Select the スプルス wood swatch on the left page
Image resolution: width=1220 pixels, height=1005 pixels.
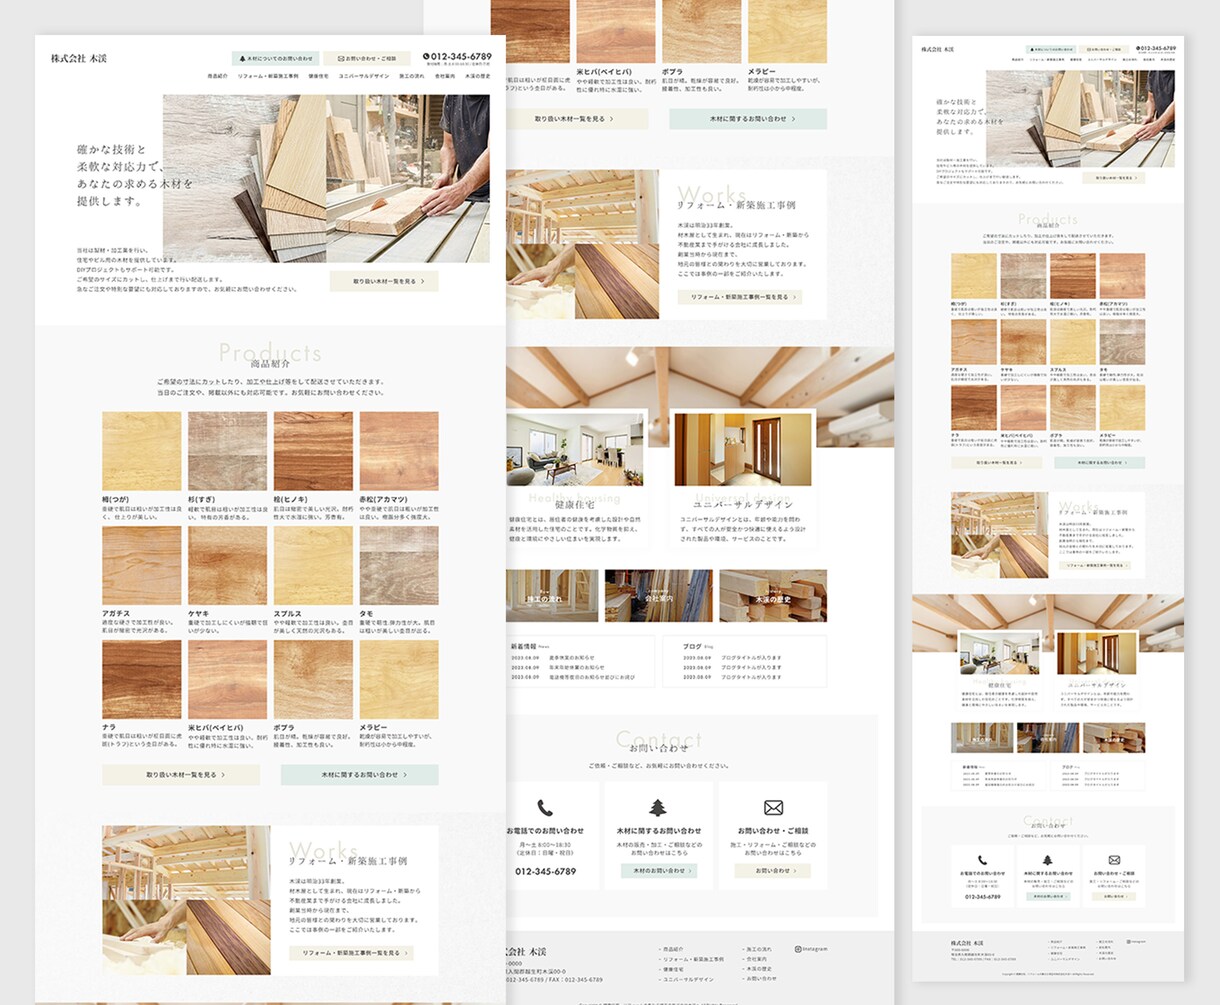(x=314, y=566)
